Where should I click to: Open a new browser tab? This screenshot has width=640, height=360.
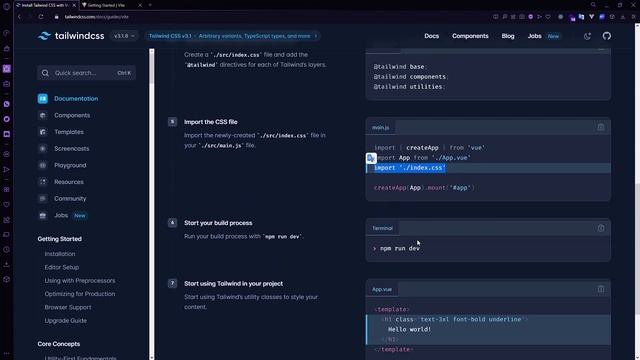click(150, 5)
